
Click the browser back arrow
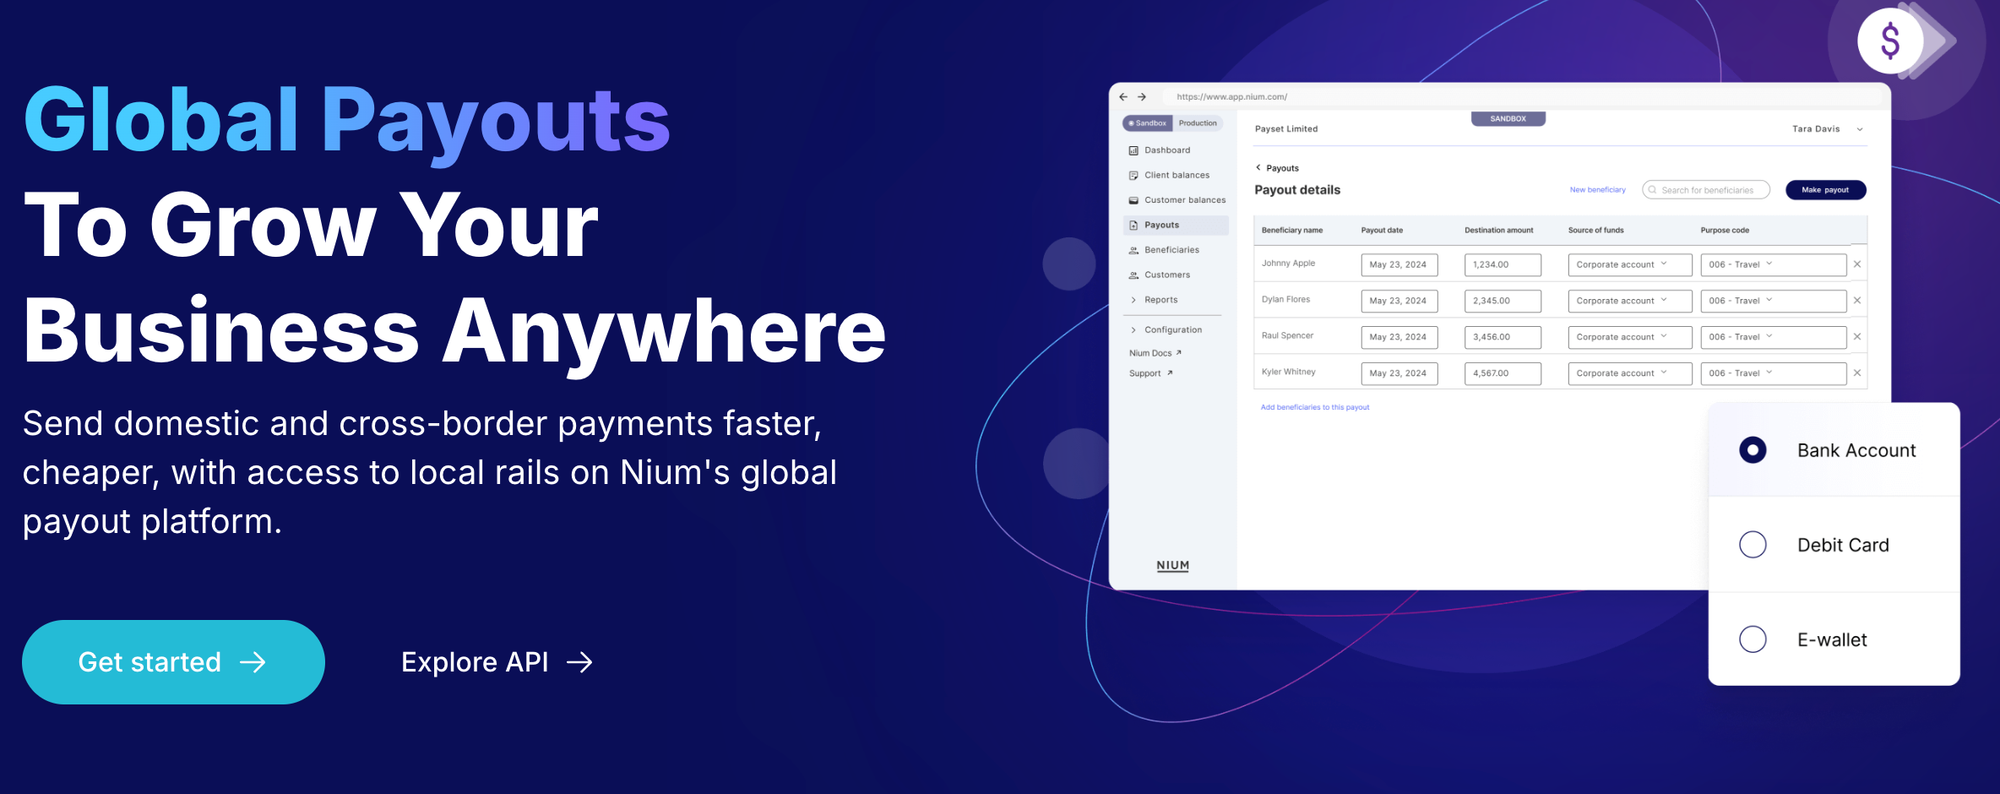coord(1123,97)
